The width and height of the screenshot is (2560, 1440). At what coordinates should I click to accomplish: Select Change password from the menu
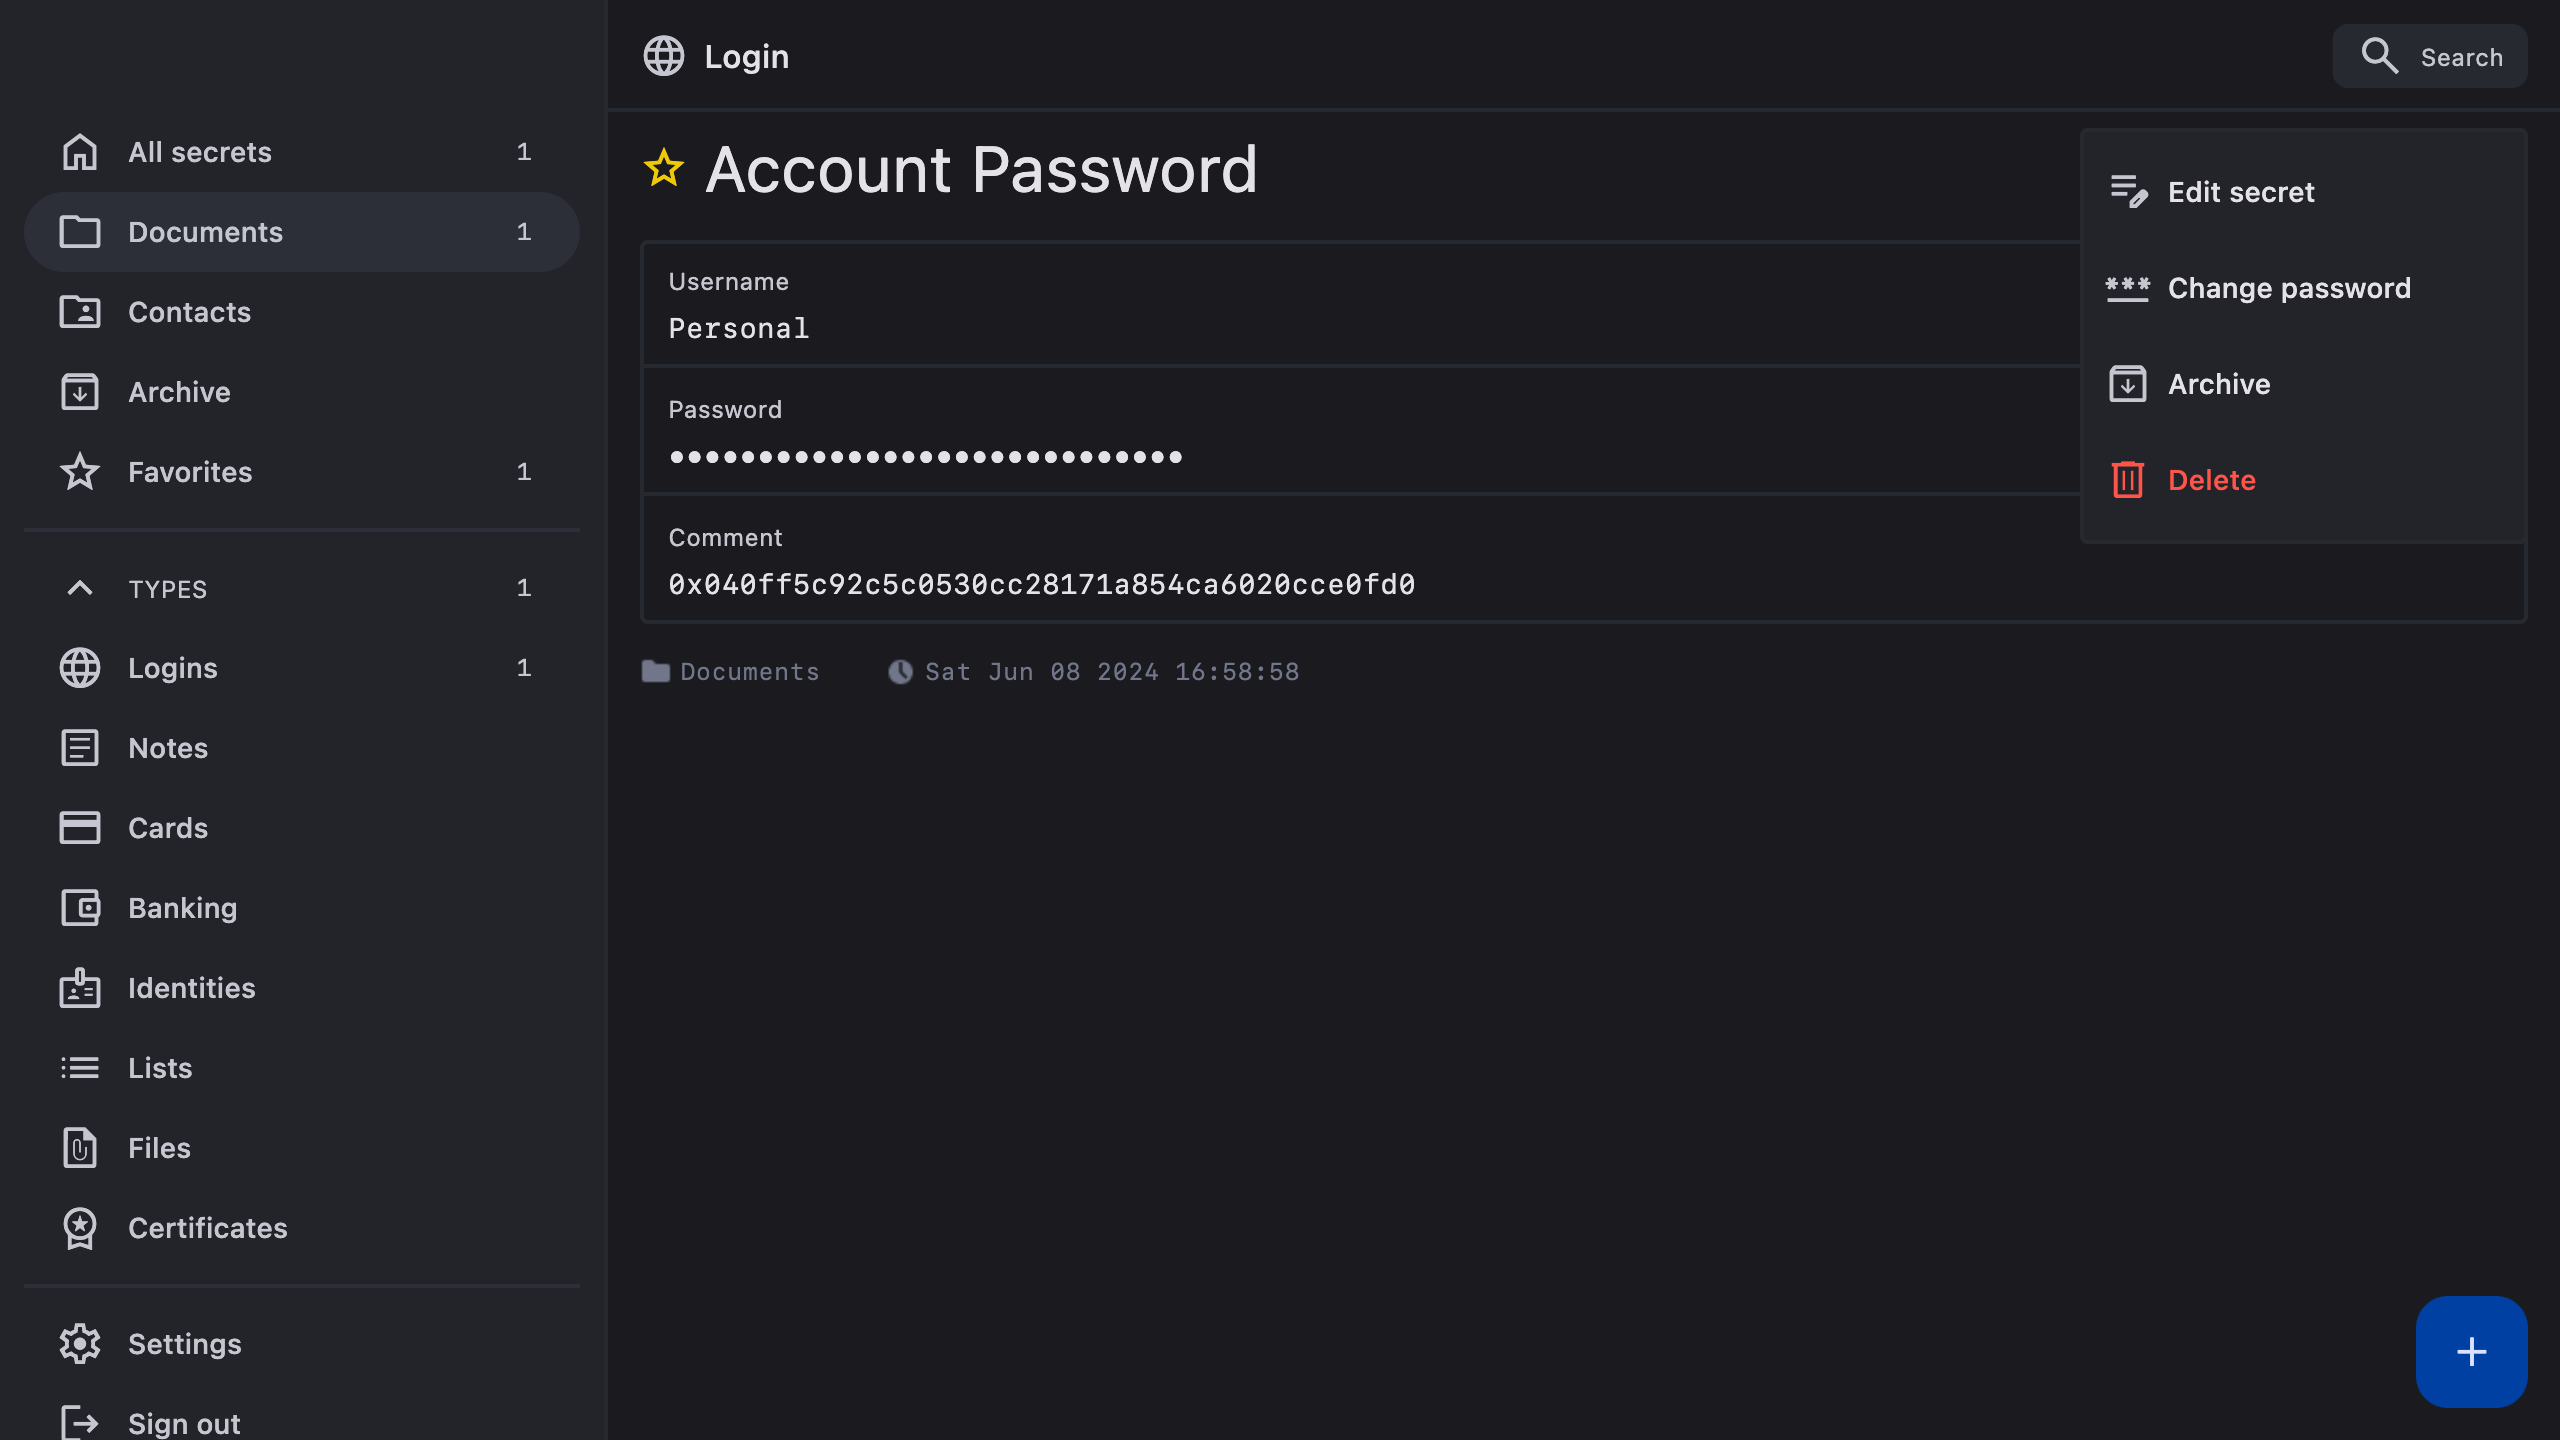(2288, 288)
